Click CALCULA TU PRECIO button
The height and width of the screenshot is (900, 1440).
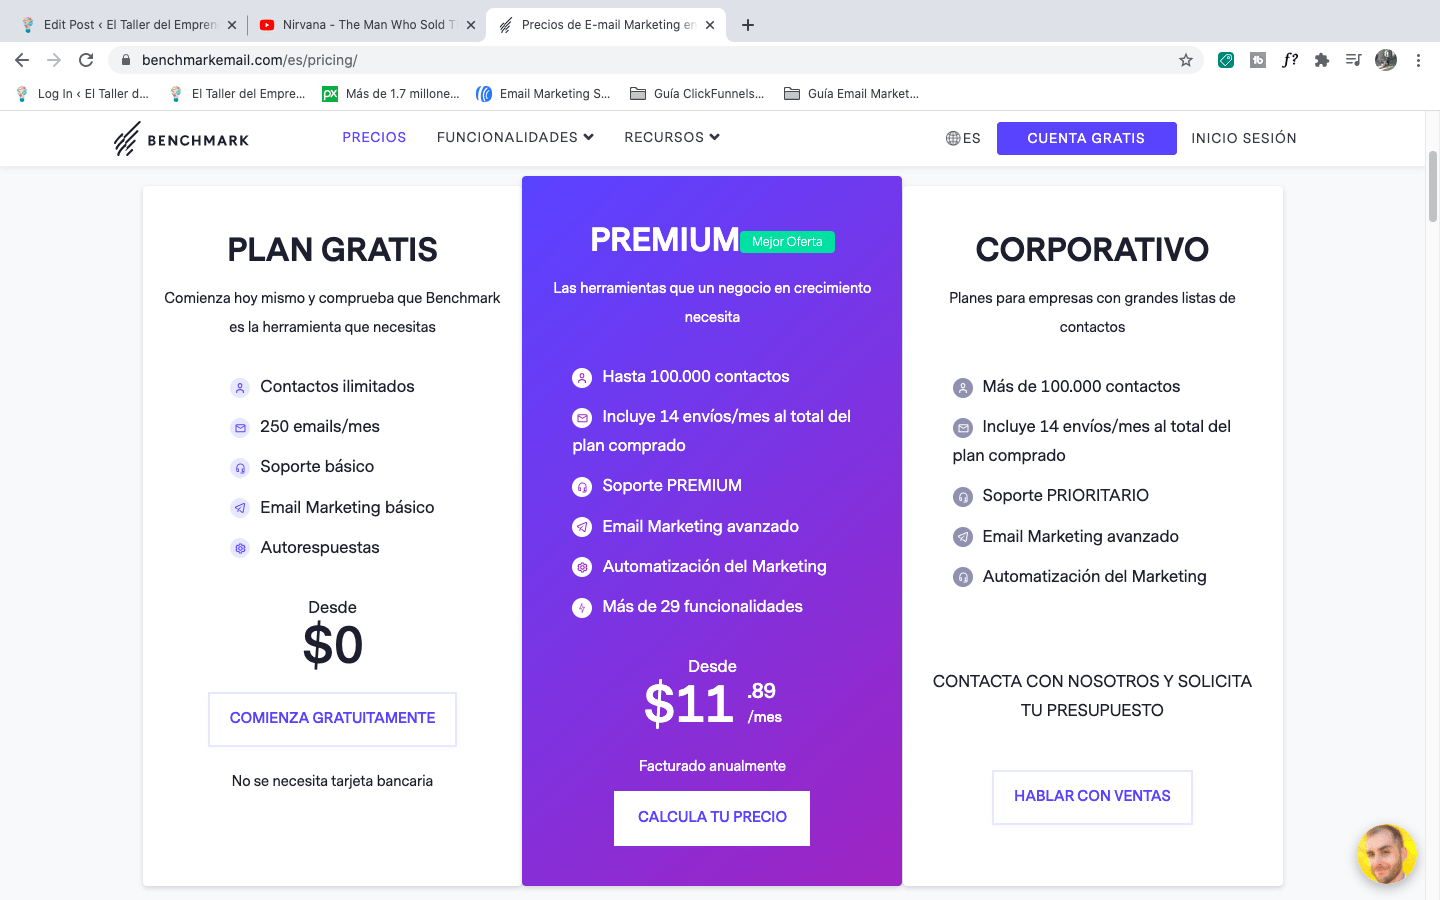pos(712,817)
